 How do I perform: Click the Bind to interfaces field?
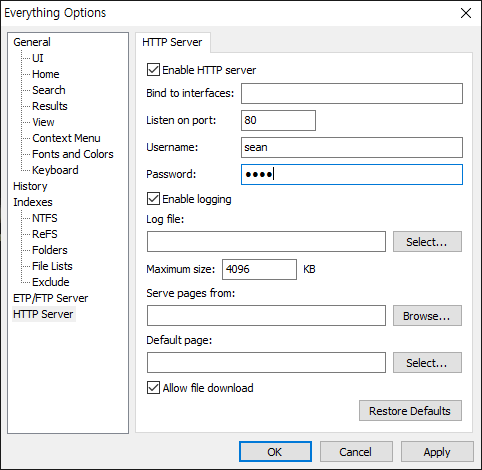(352, 93)
